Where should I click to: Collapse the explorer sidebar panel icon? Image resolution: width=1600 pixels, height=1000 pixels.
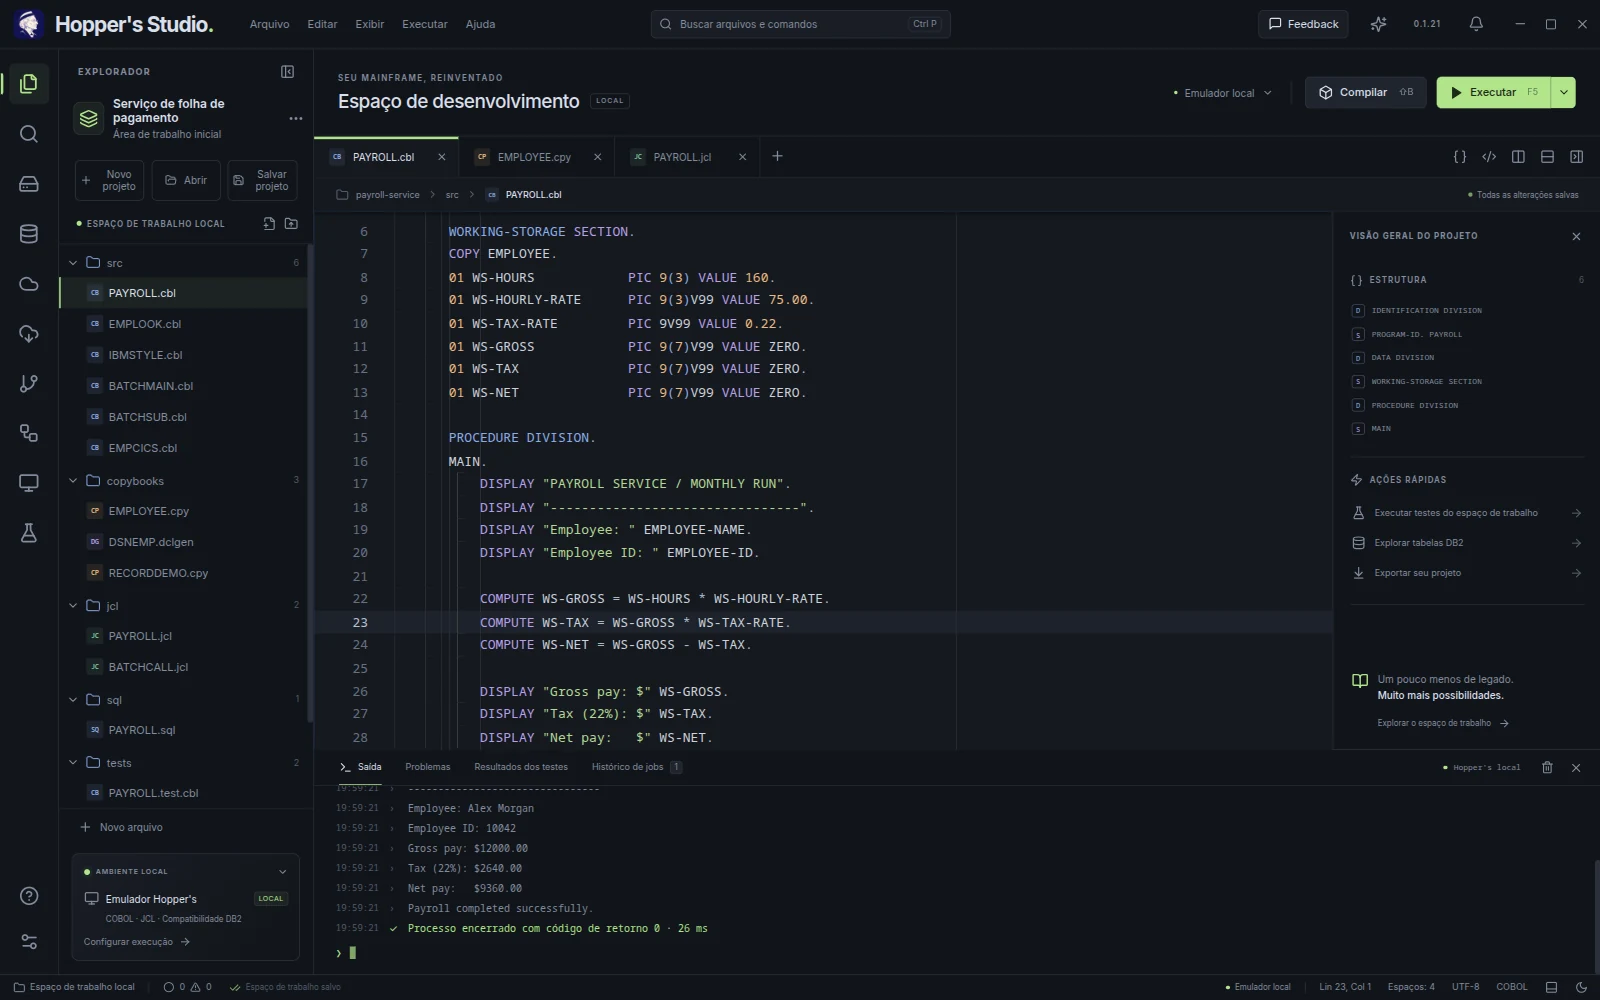[287, 72]
